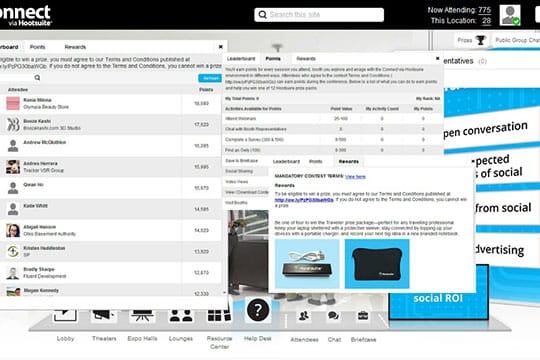The width and height of the screenshot is (540, 360).
Task: Click the pink avatar of Olympia Beauty Store attendee
Action: (13, 103)
